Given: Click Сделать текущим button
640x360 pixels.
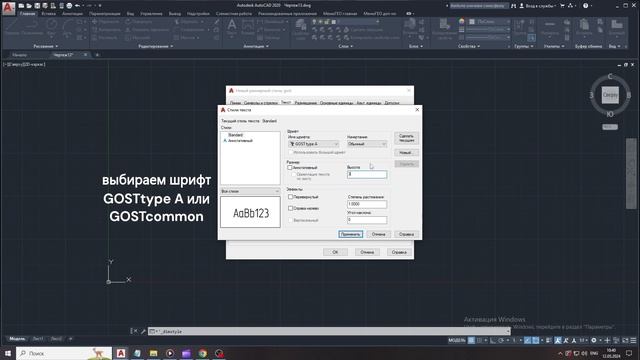Looking at the screenshot, I should [407, 138].
